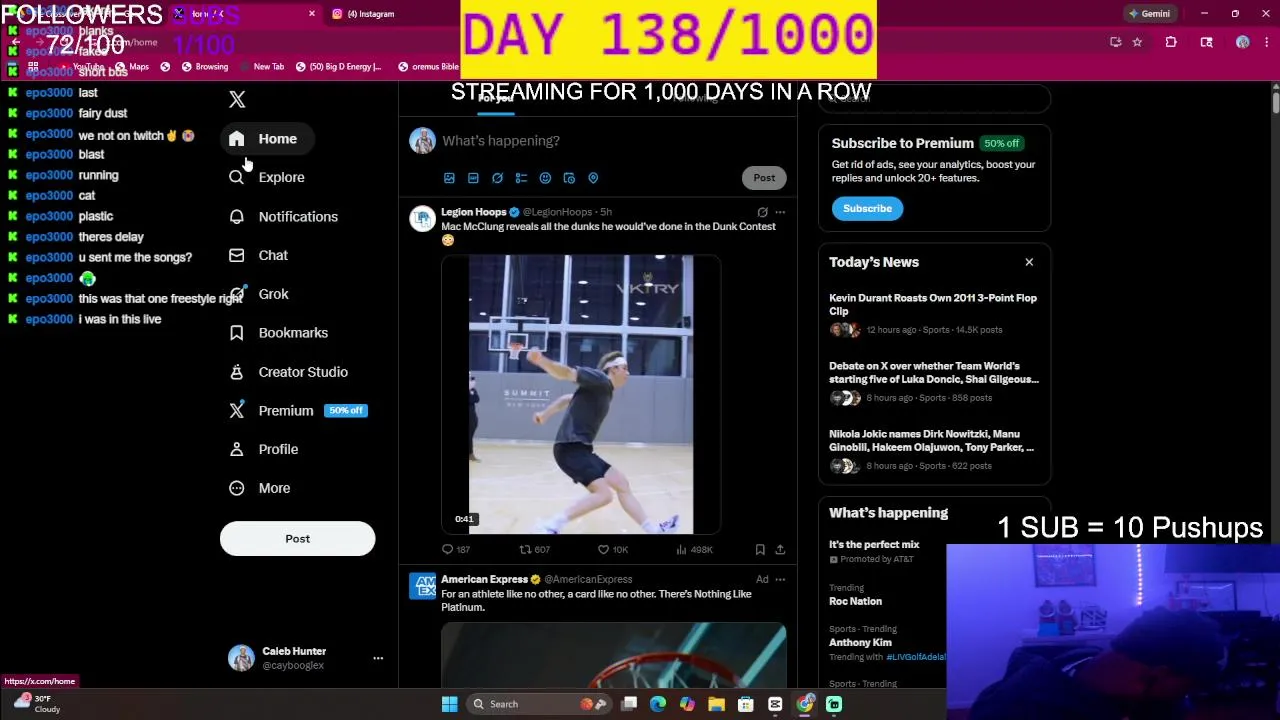1280x720 pixels.
Task: Open Notifications in the sidebar
Action: [x=284, y=217]
